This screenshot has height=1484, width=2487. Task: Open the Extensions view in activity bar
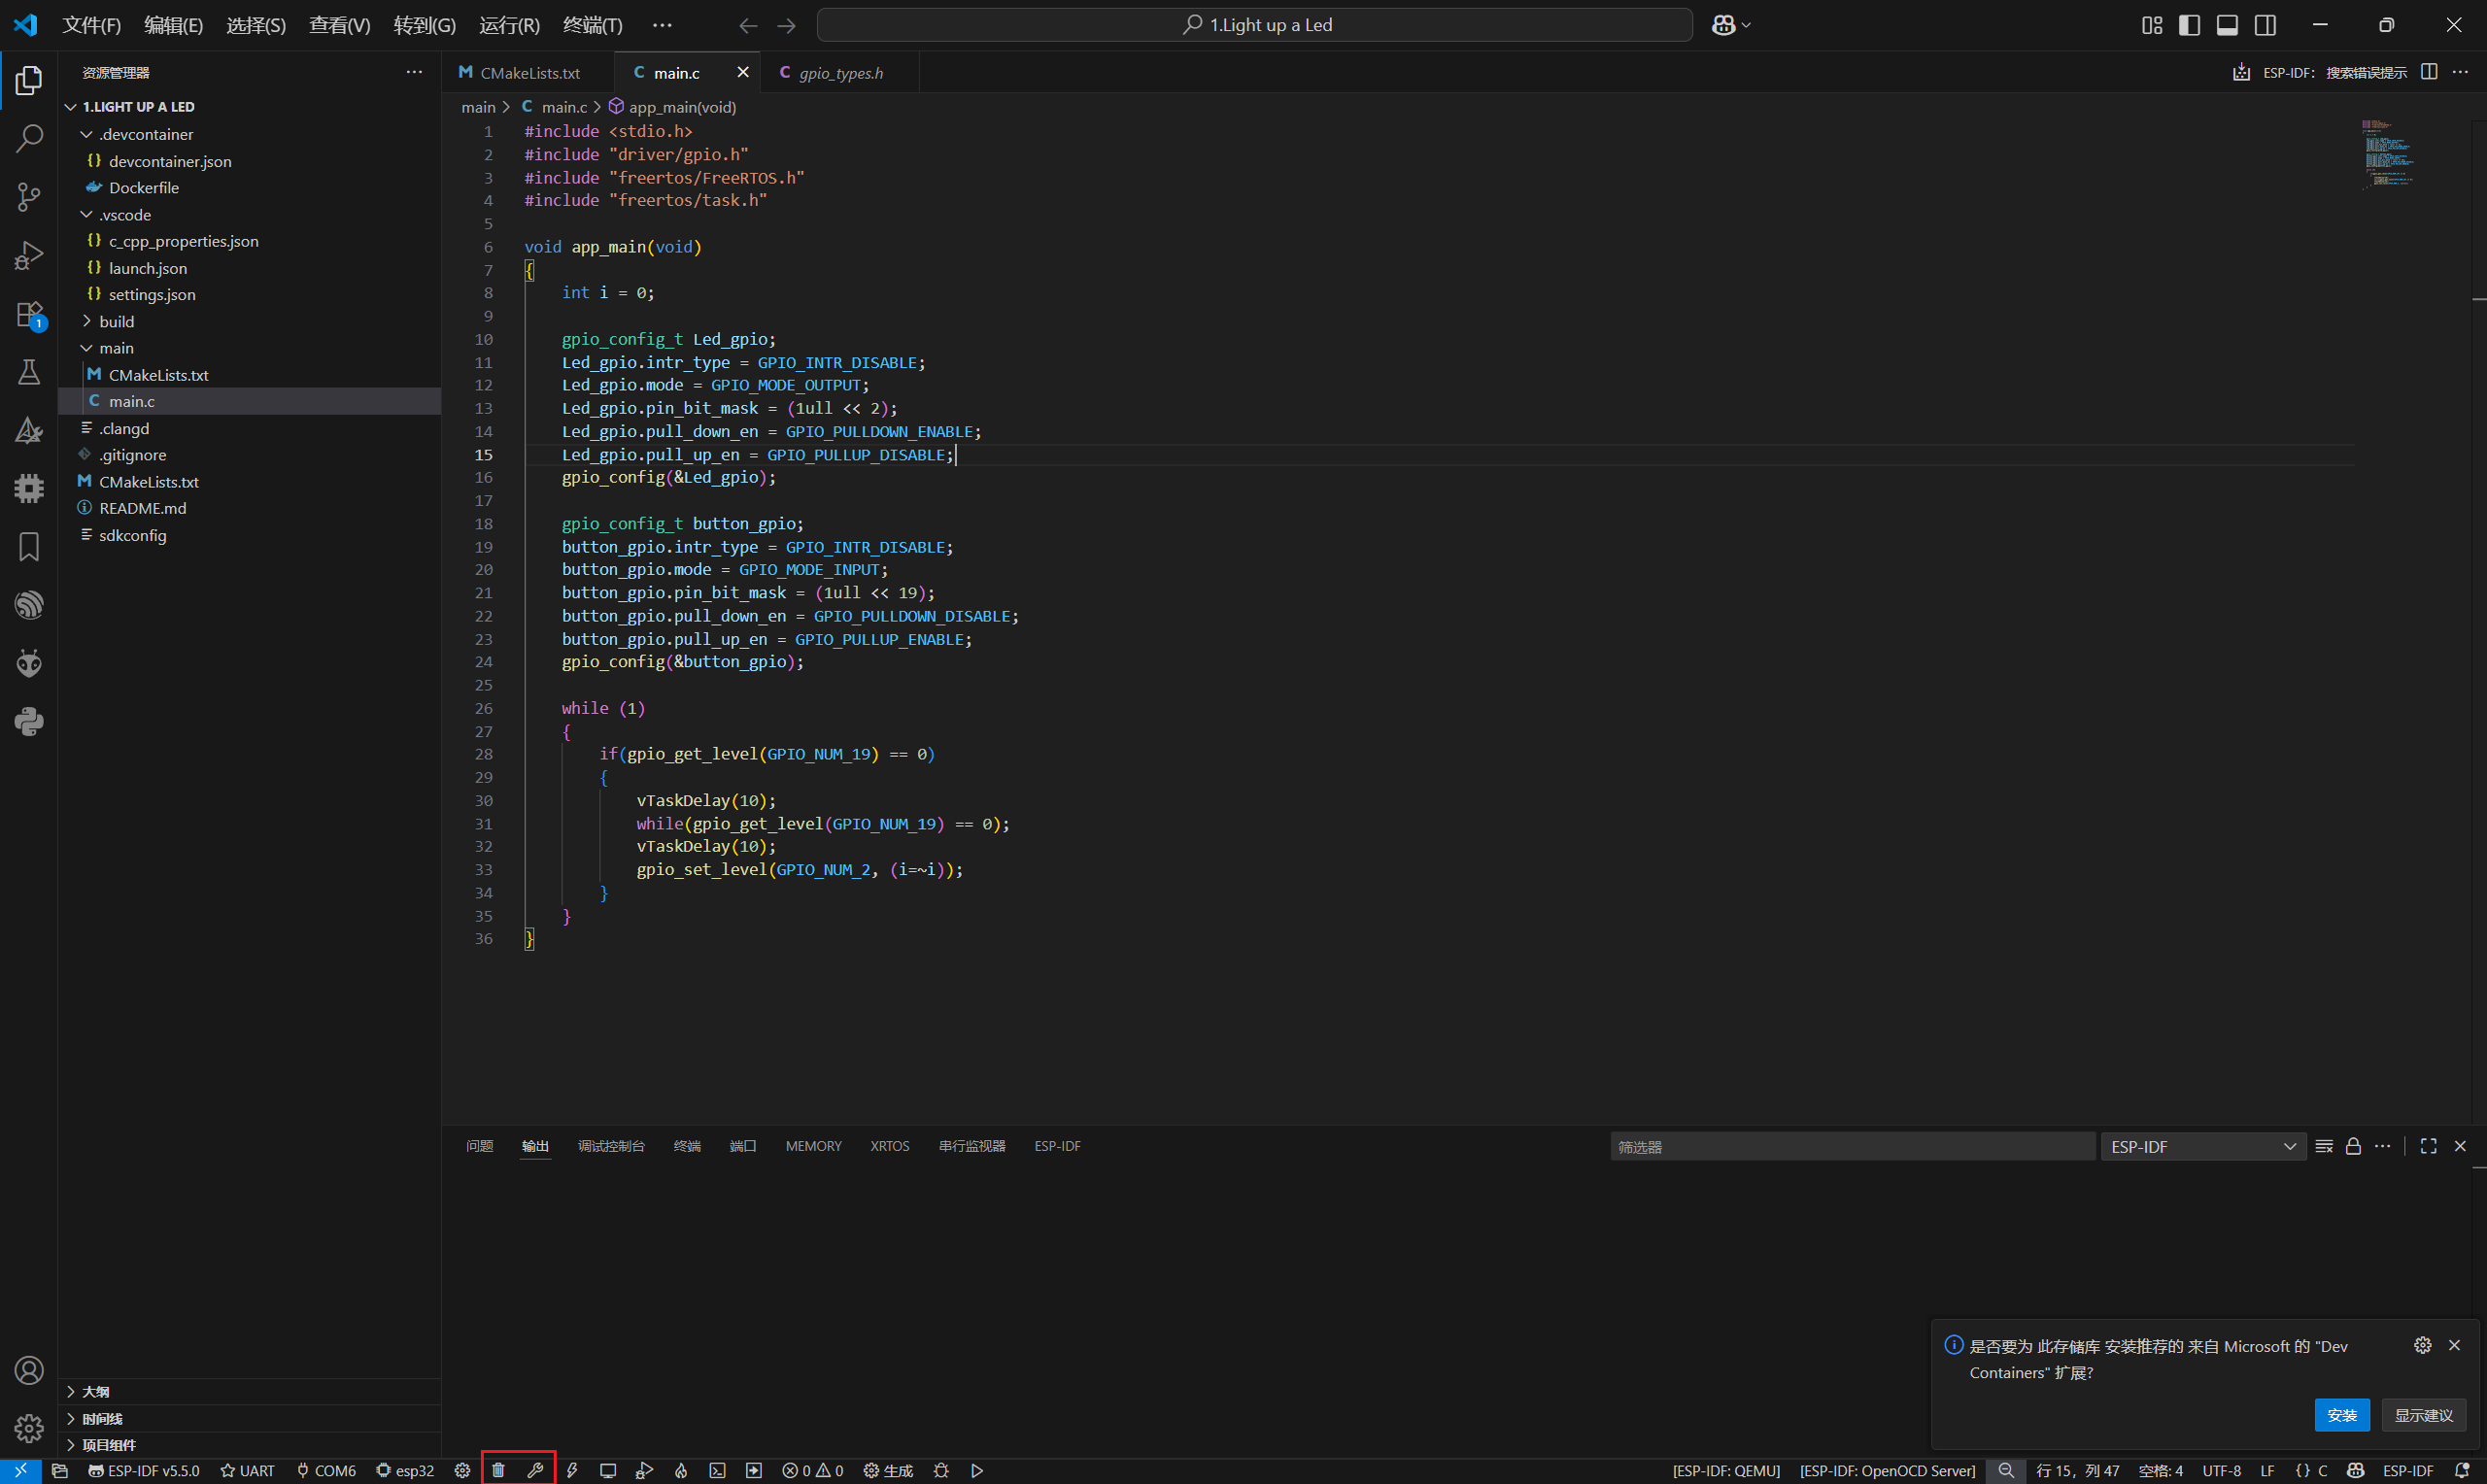(x=29, y=315)
